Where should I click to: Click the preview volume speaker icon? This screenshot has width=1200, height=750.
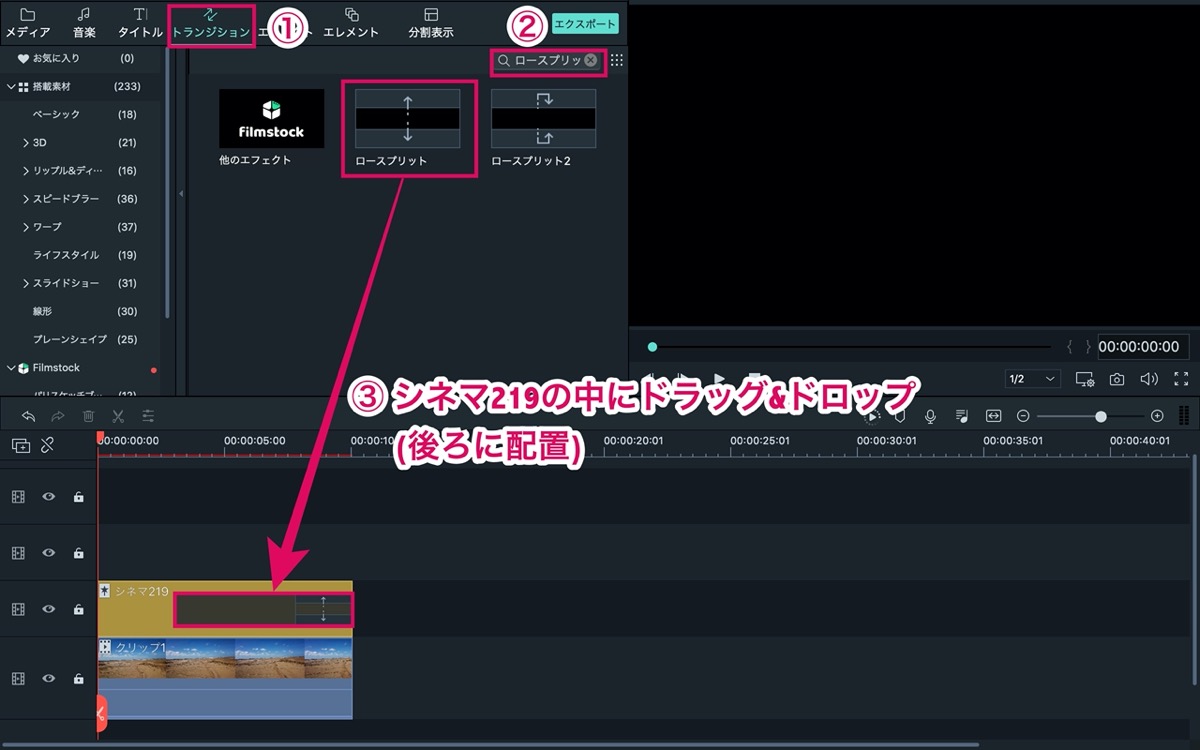pyautogui.click(x=1149, y=379)
